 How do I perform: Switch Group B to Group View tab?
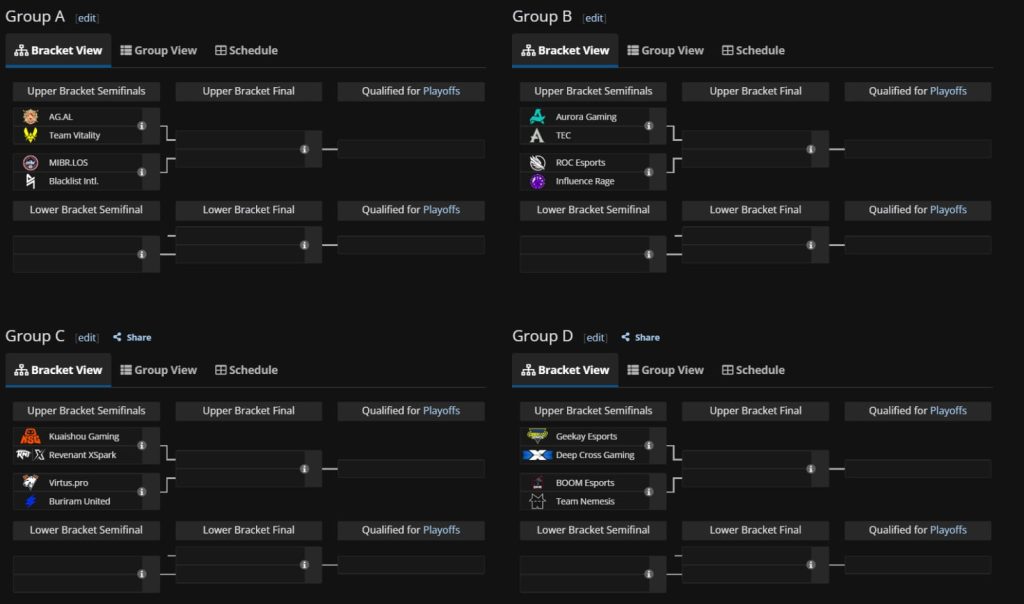(x=665, y=50)
